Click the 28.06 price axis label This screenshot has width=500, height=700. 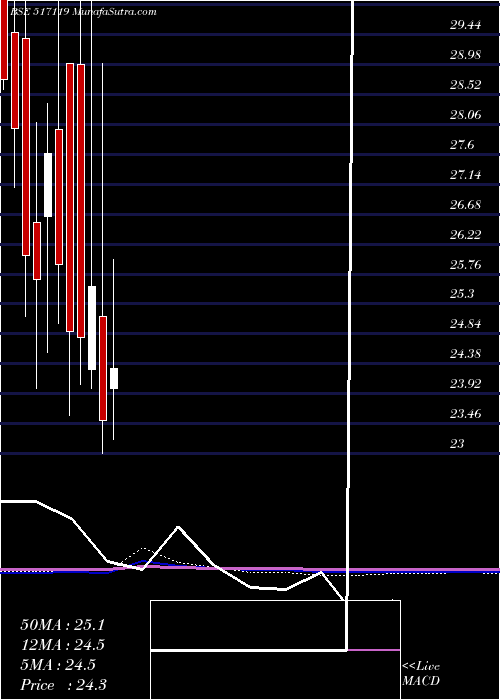(x=465, y=115)
